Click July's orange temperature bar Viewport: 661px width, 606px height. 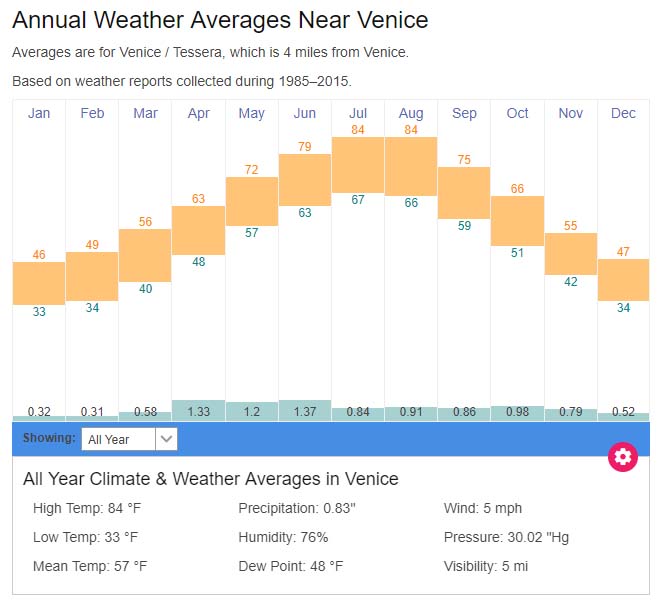(x=358, y=165)
